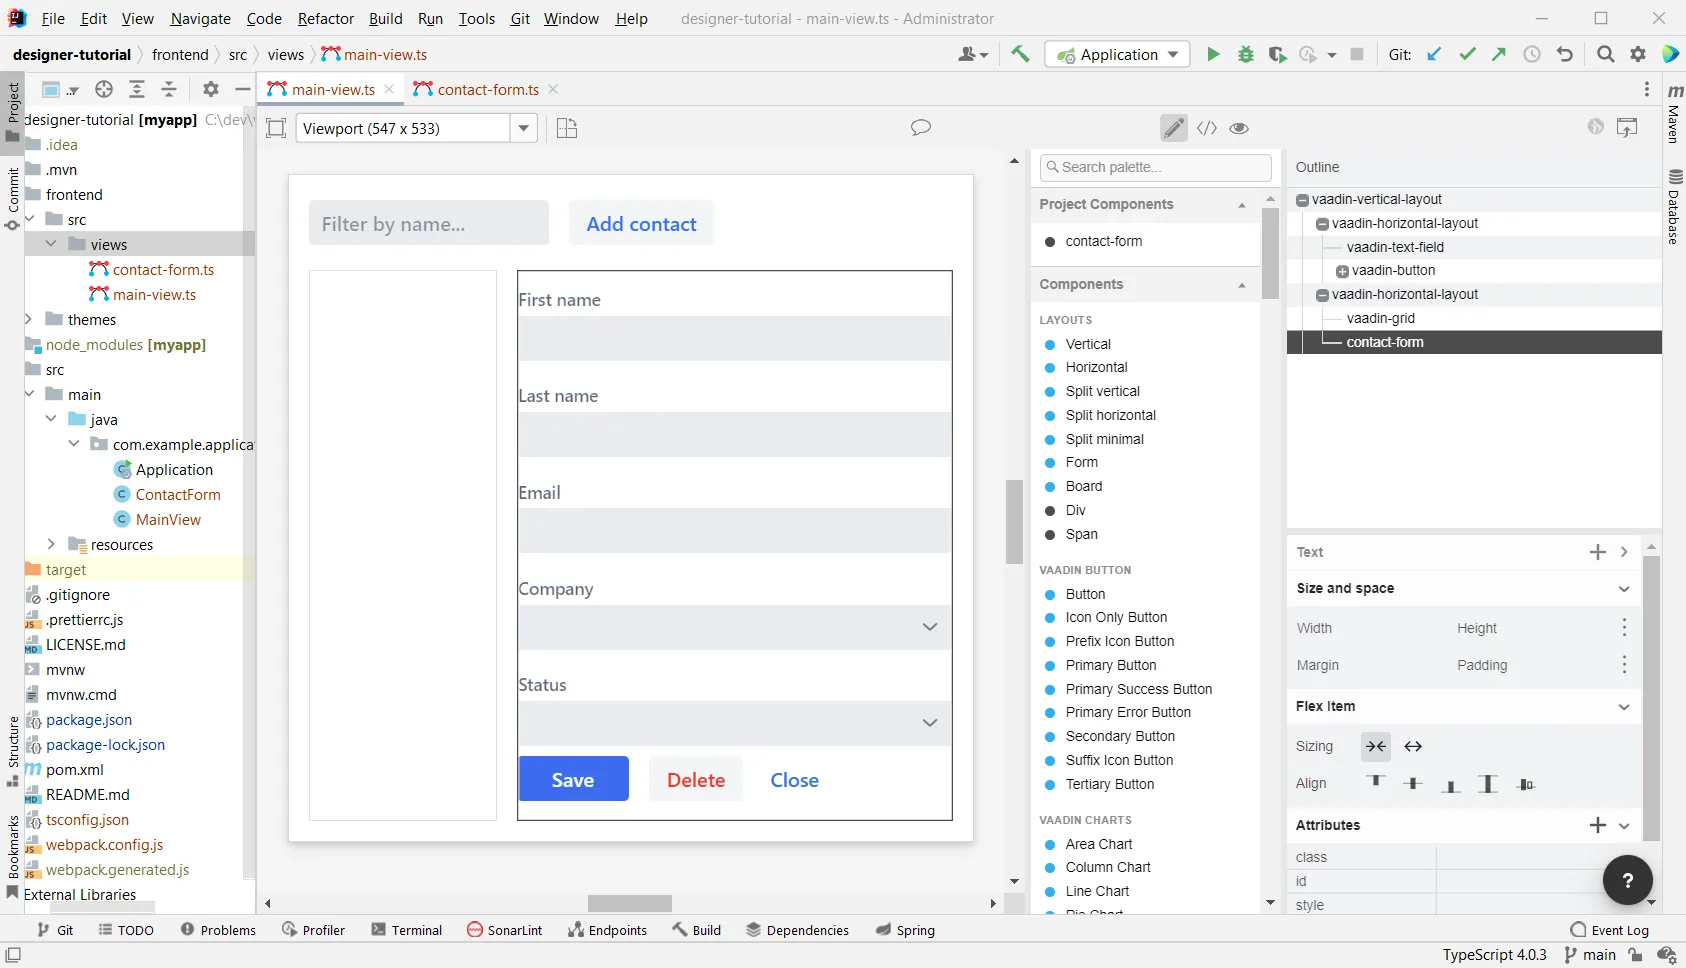Click the Debug bug icon
The width and height of the screenshot is (1686, 968).
[1245, 55]
